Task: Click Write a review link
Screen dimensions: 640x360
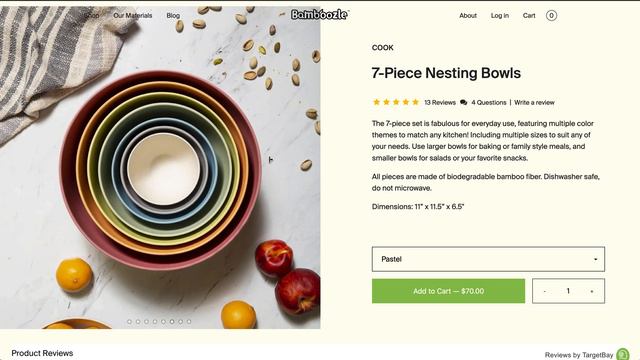Action: [x=534, y=102]
